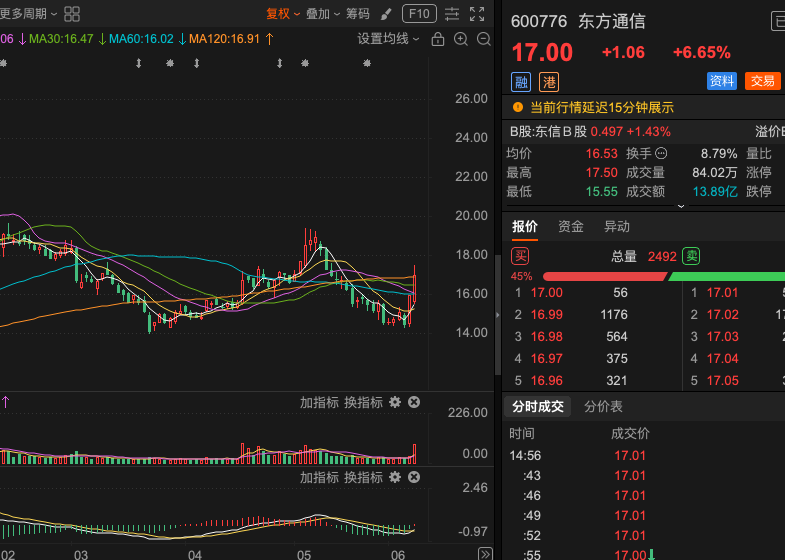Open volume indicator settings gear
Screen dimensions: 785x560
[395, 402]
